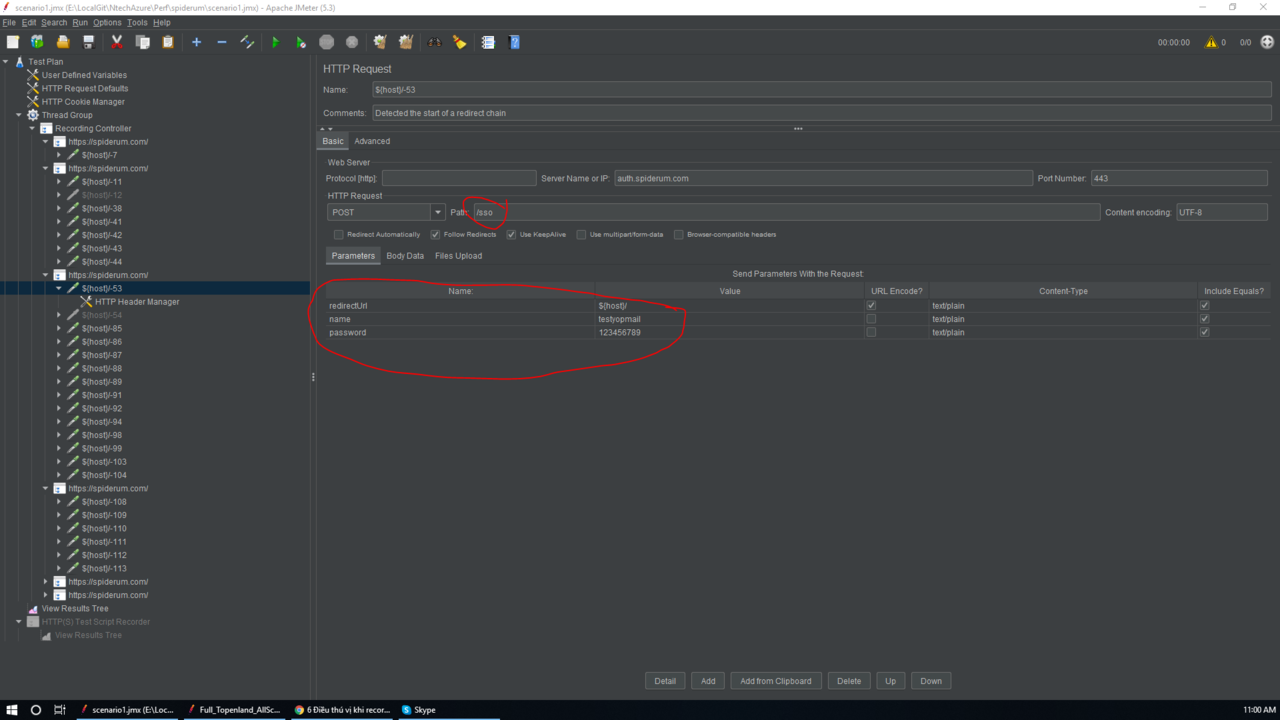Image resolution: width=1280 pixels, height=720 pixels.
Task: Open Help with the question-mark icon
Action: click(514, 42)
